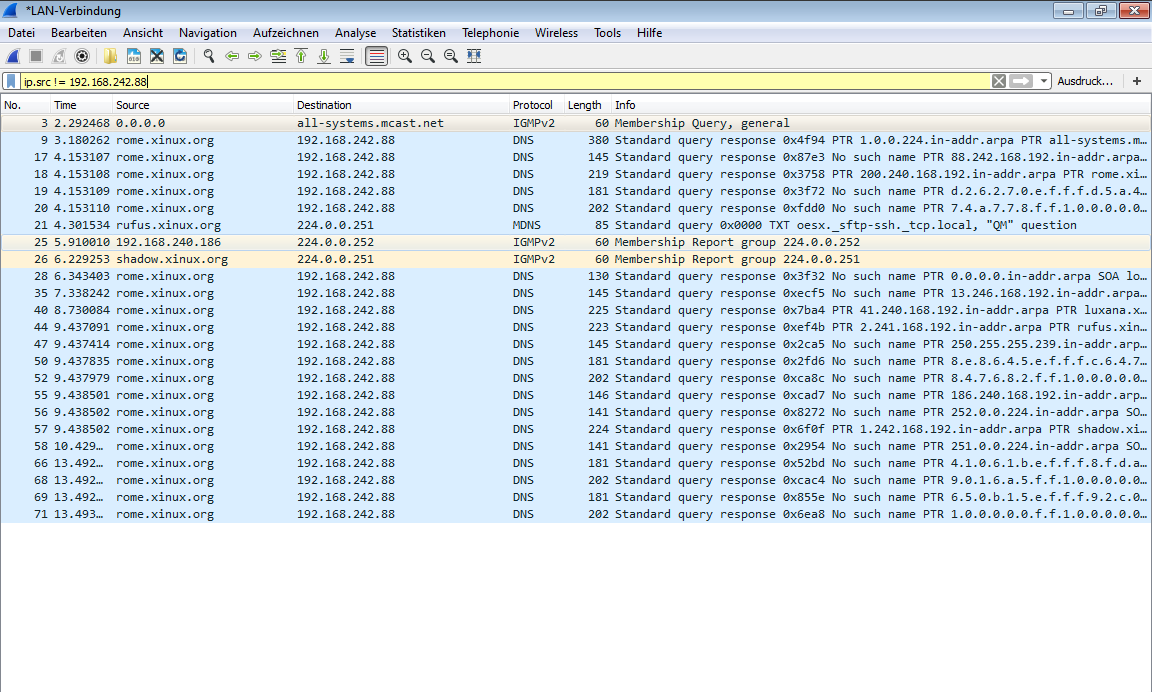
Task: Stop the running packet capture
Action: [35, 56]
